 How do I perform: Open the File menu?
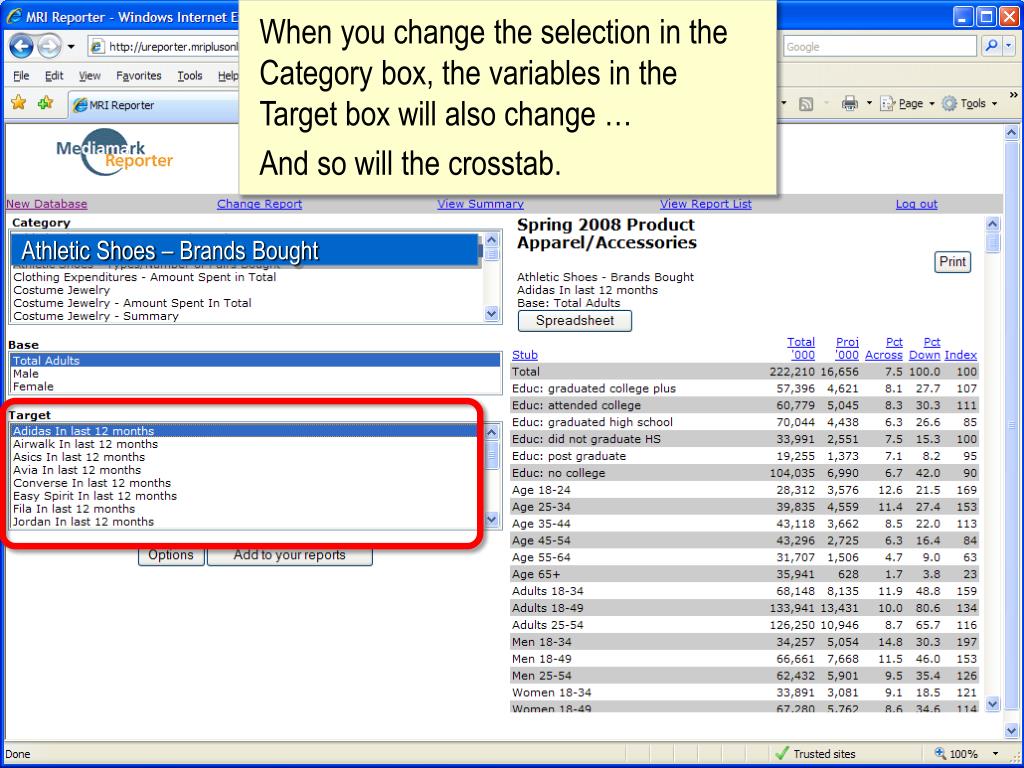pyautogui.click(x=21, y=76)
